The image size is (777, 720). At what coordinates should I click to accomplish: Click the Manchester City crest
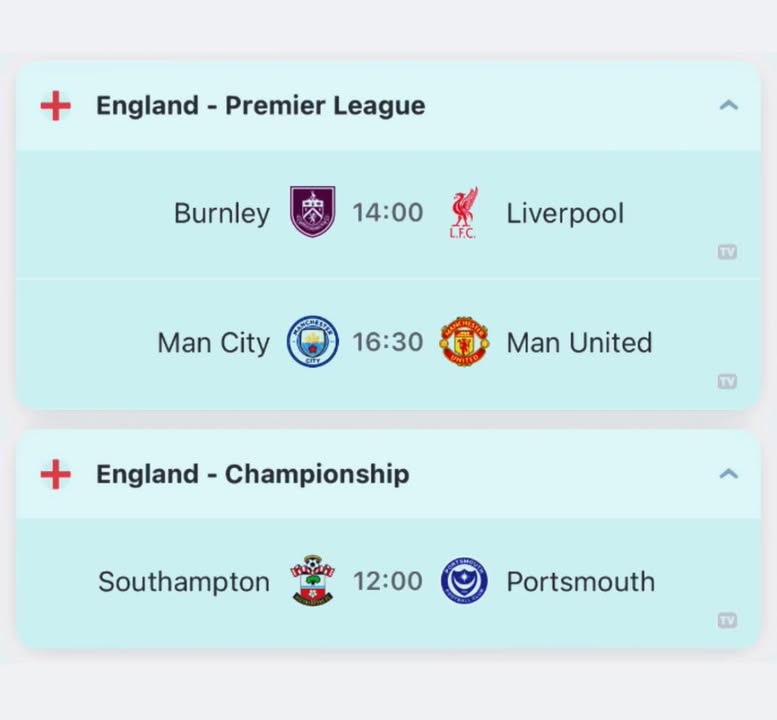[313, 341]
